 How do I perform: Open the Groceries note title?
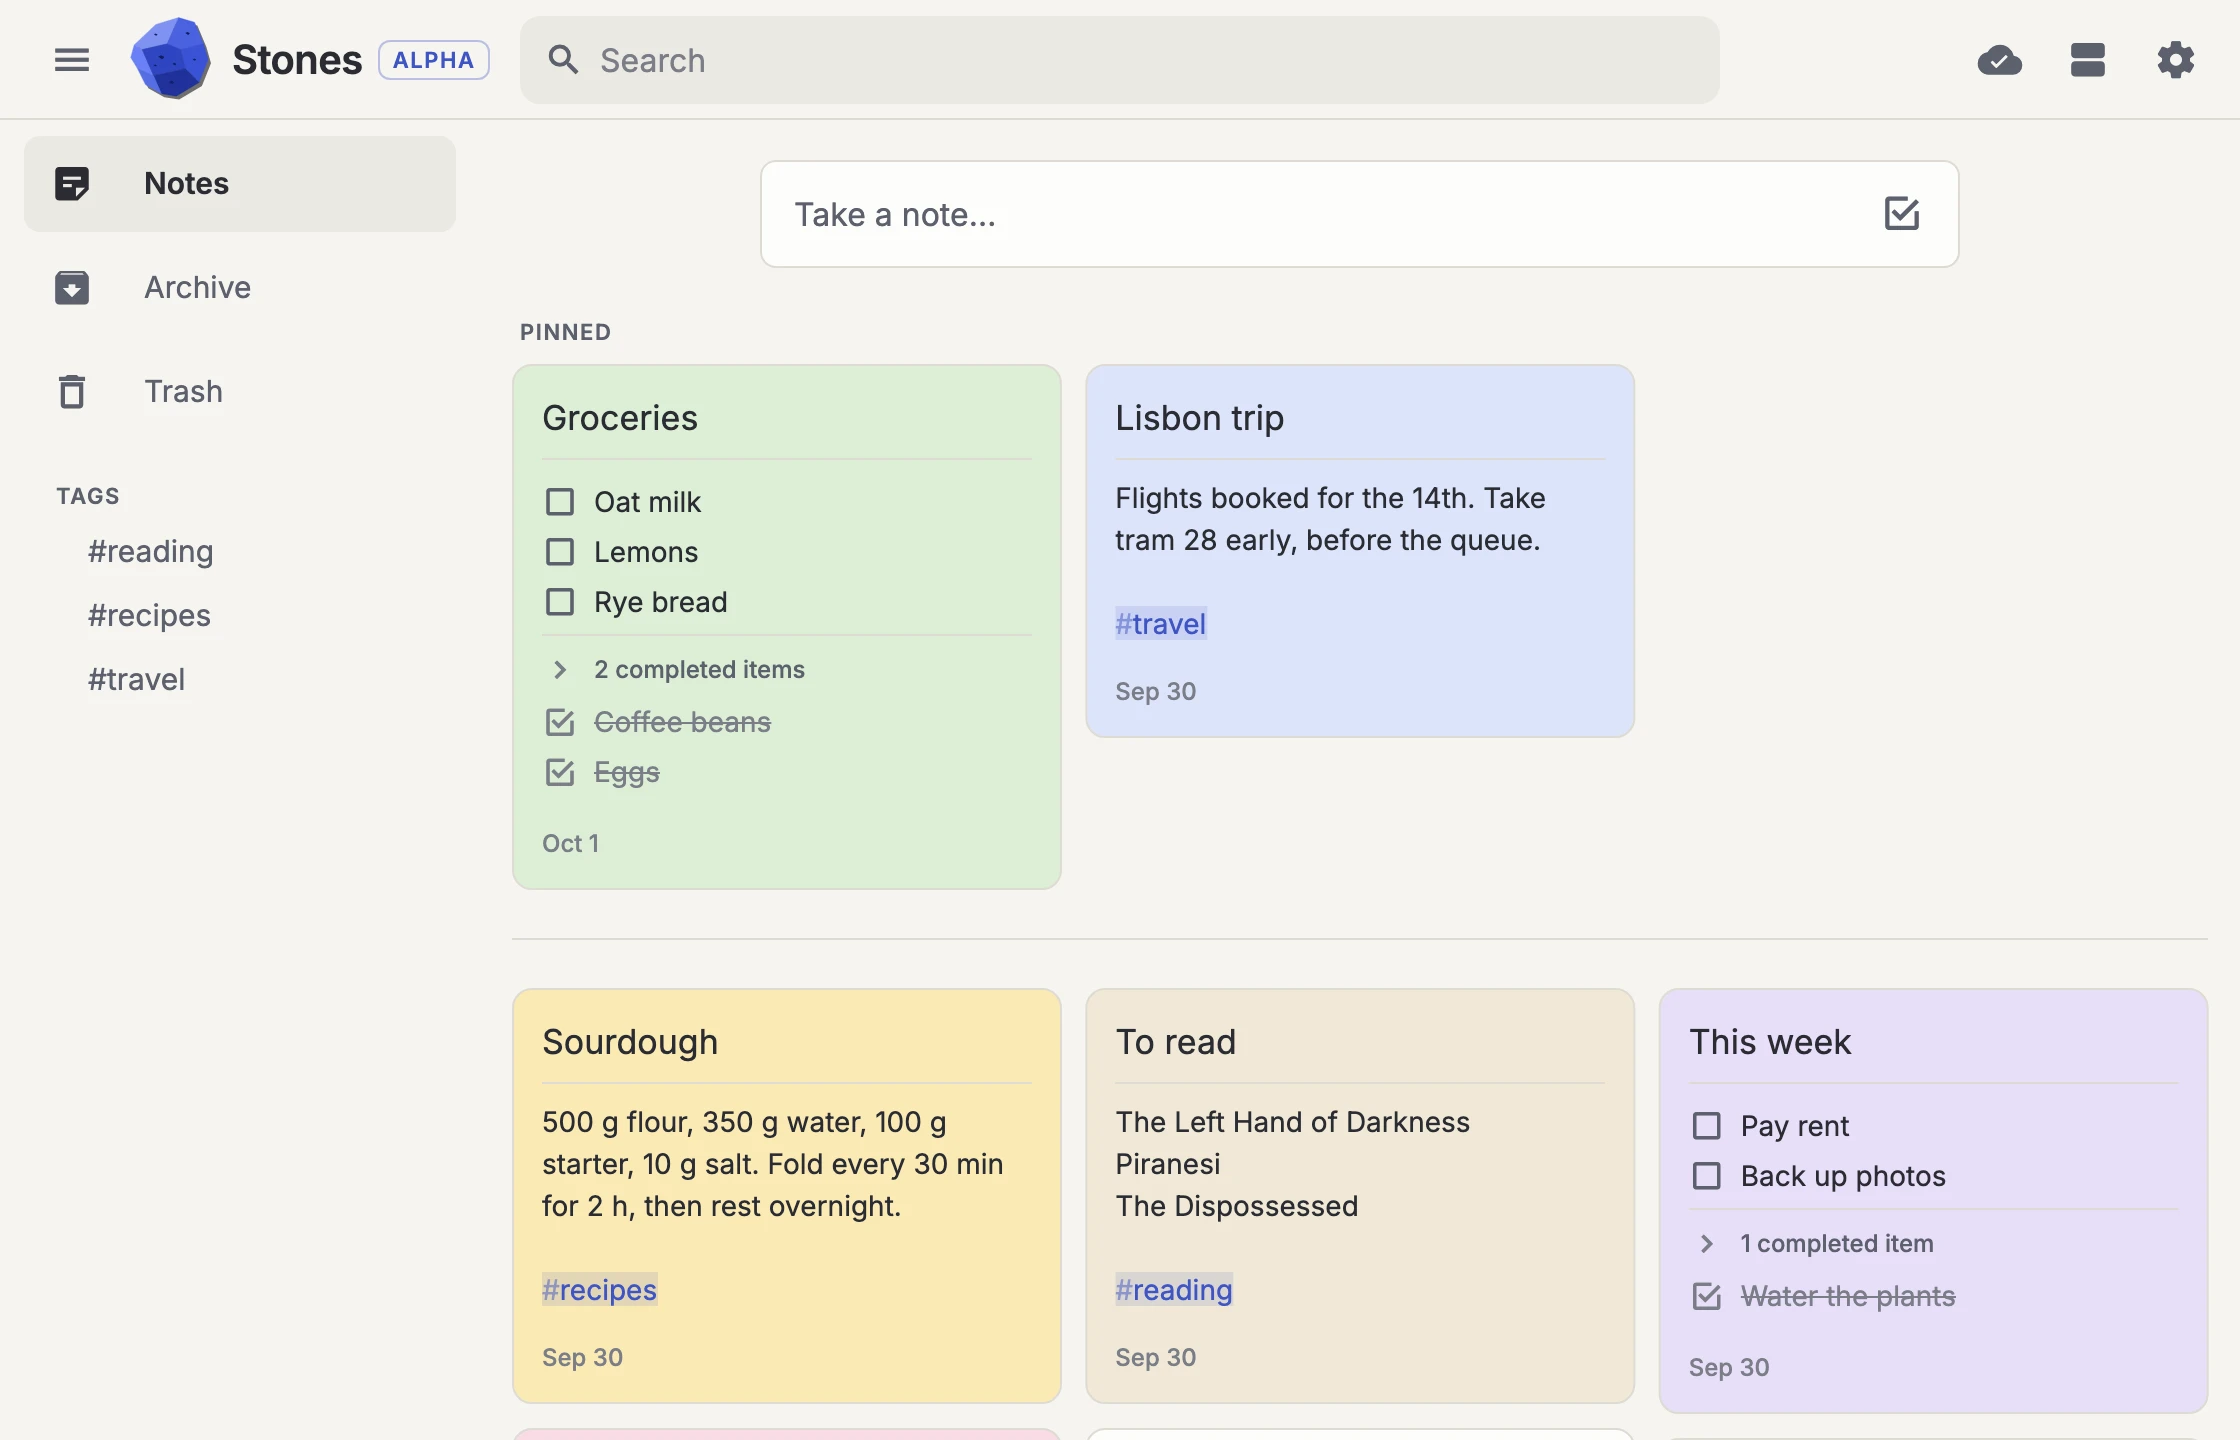[x=620, y=418]
